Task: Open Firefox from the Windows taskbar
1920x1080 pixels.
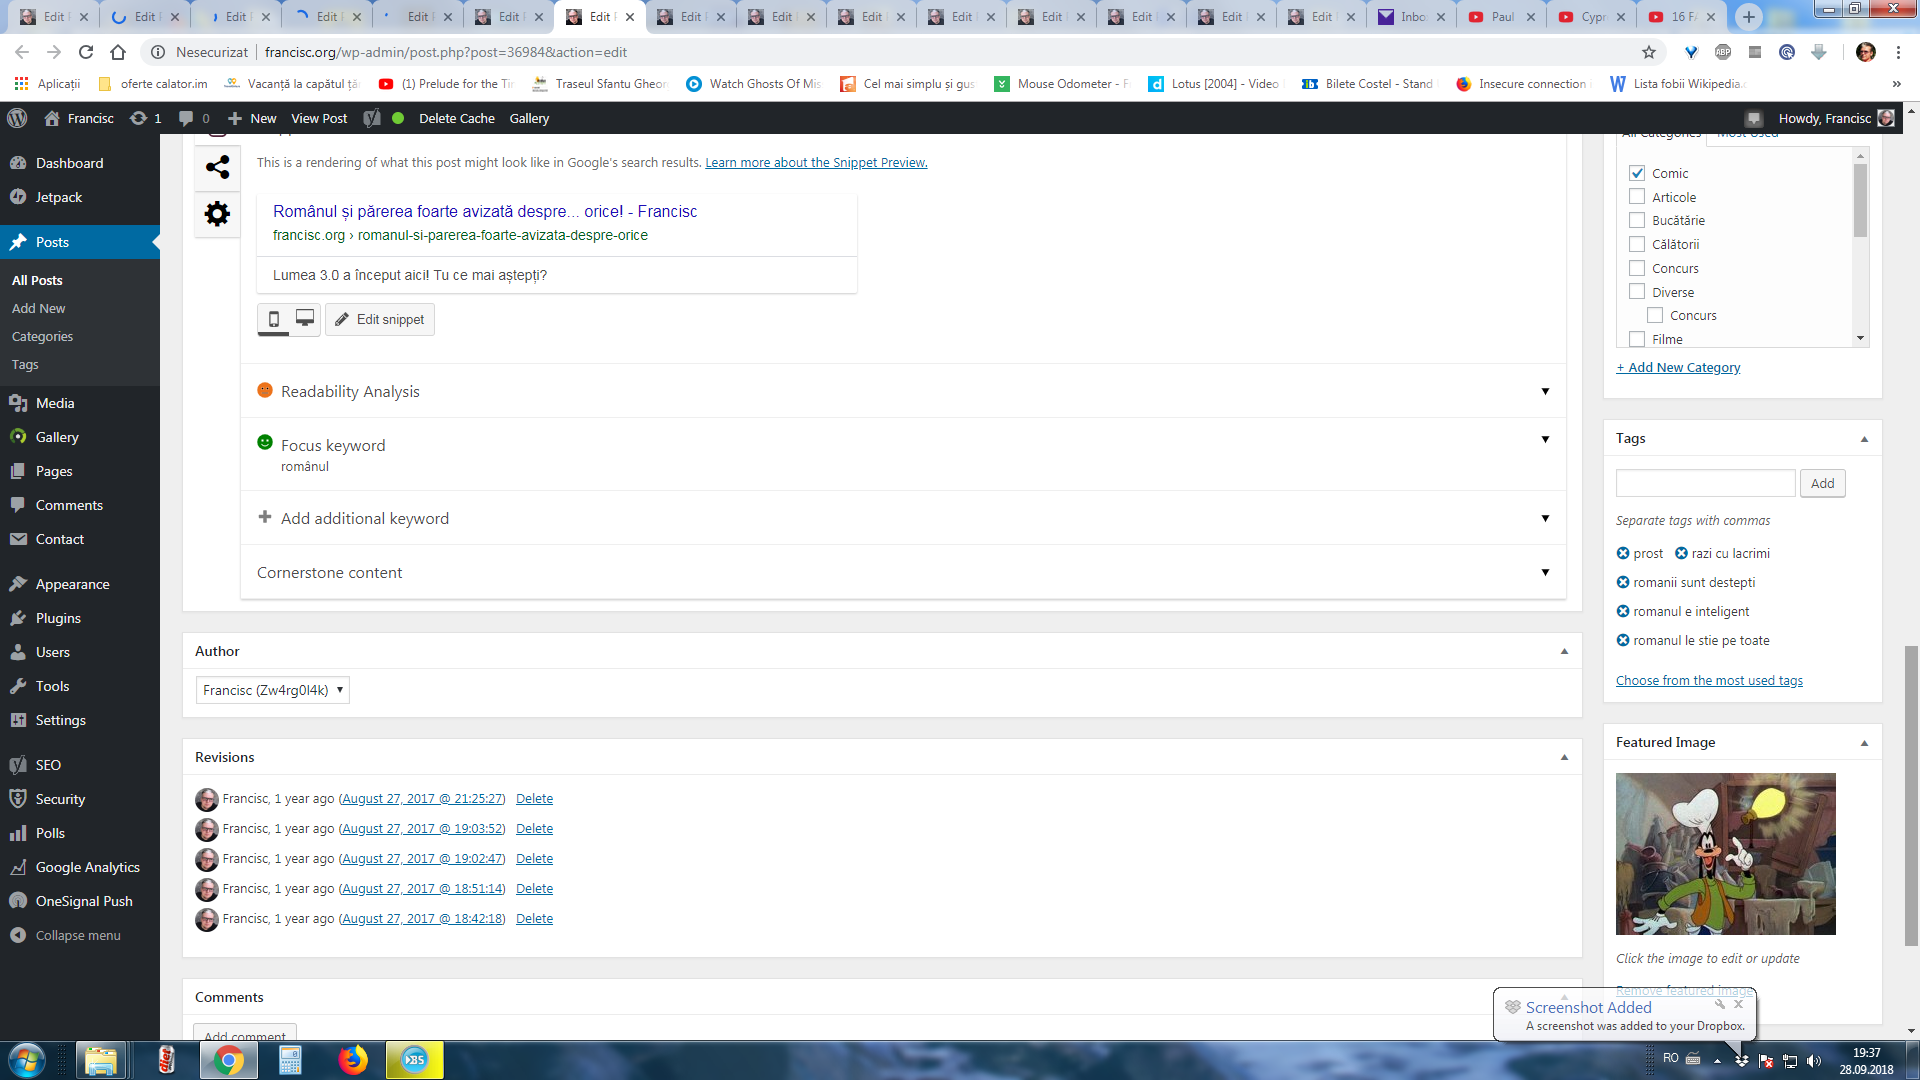Action: coord(352,1060)
